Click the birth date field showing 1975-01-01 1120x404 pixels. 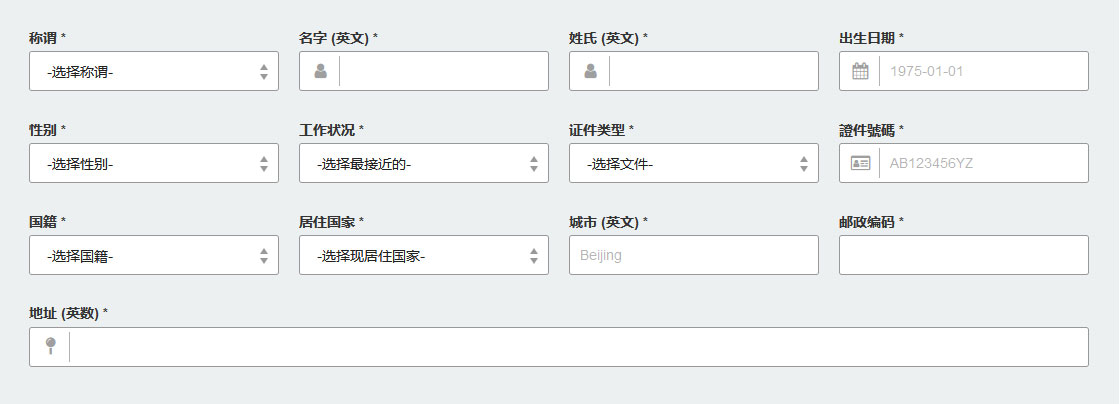click(x=984, y=71)
